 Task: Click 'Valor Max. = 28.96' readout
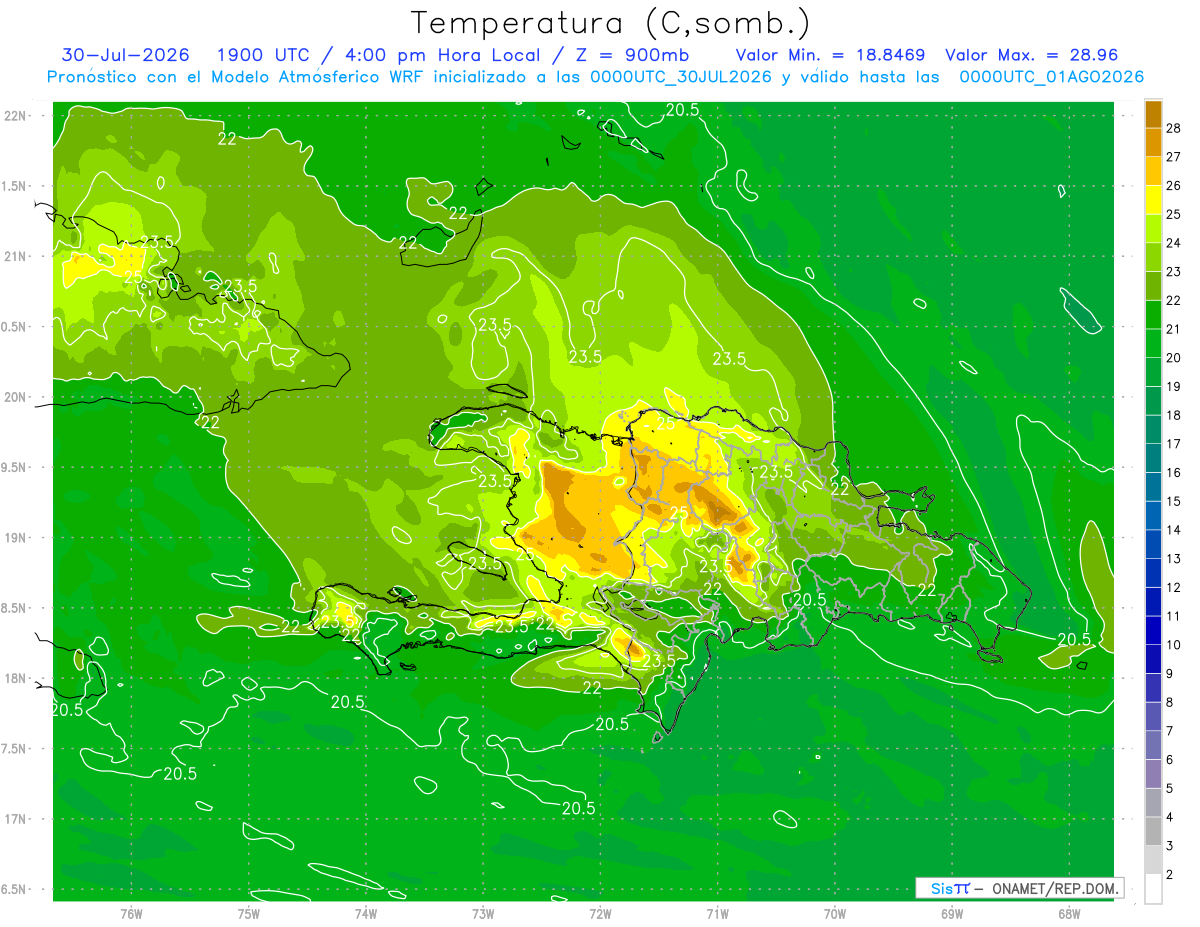[1031, 55]
